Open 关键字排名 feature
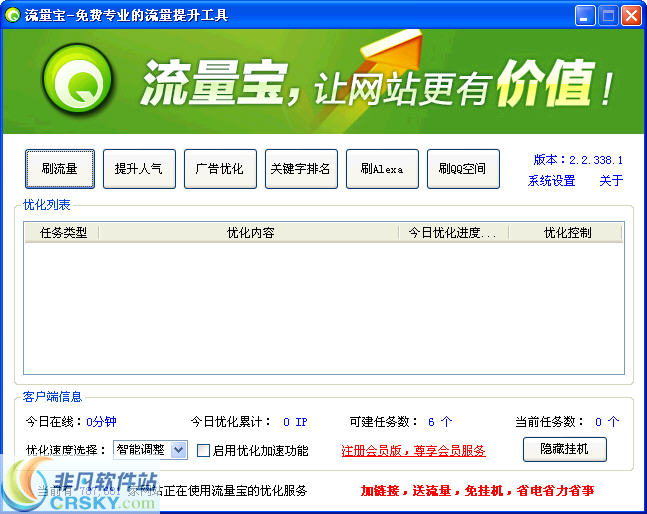Screen dimensions: 647x514 301,169
